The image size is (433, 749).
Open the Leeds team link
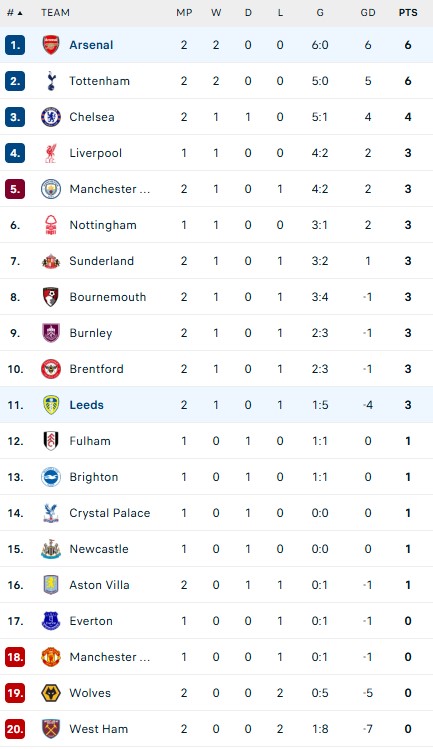87,405
